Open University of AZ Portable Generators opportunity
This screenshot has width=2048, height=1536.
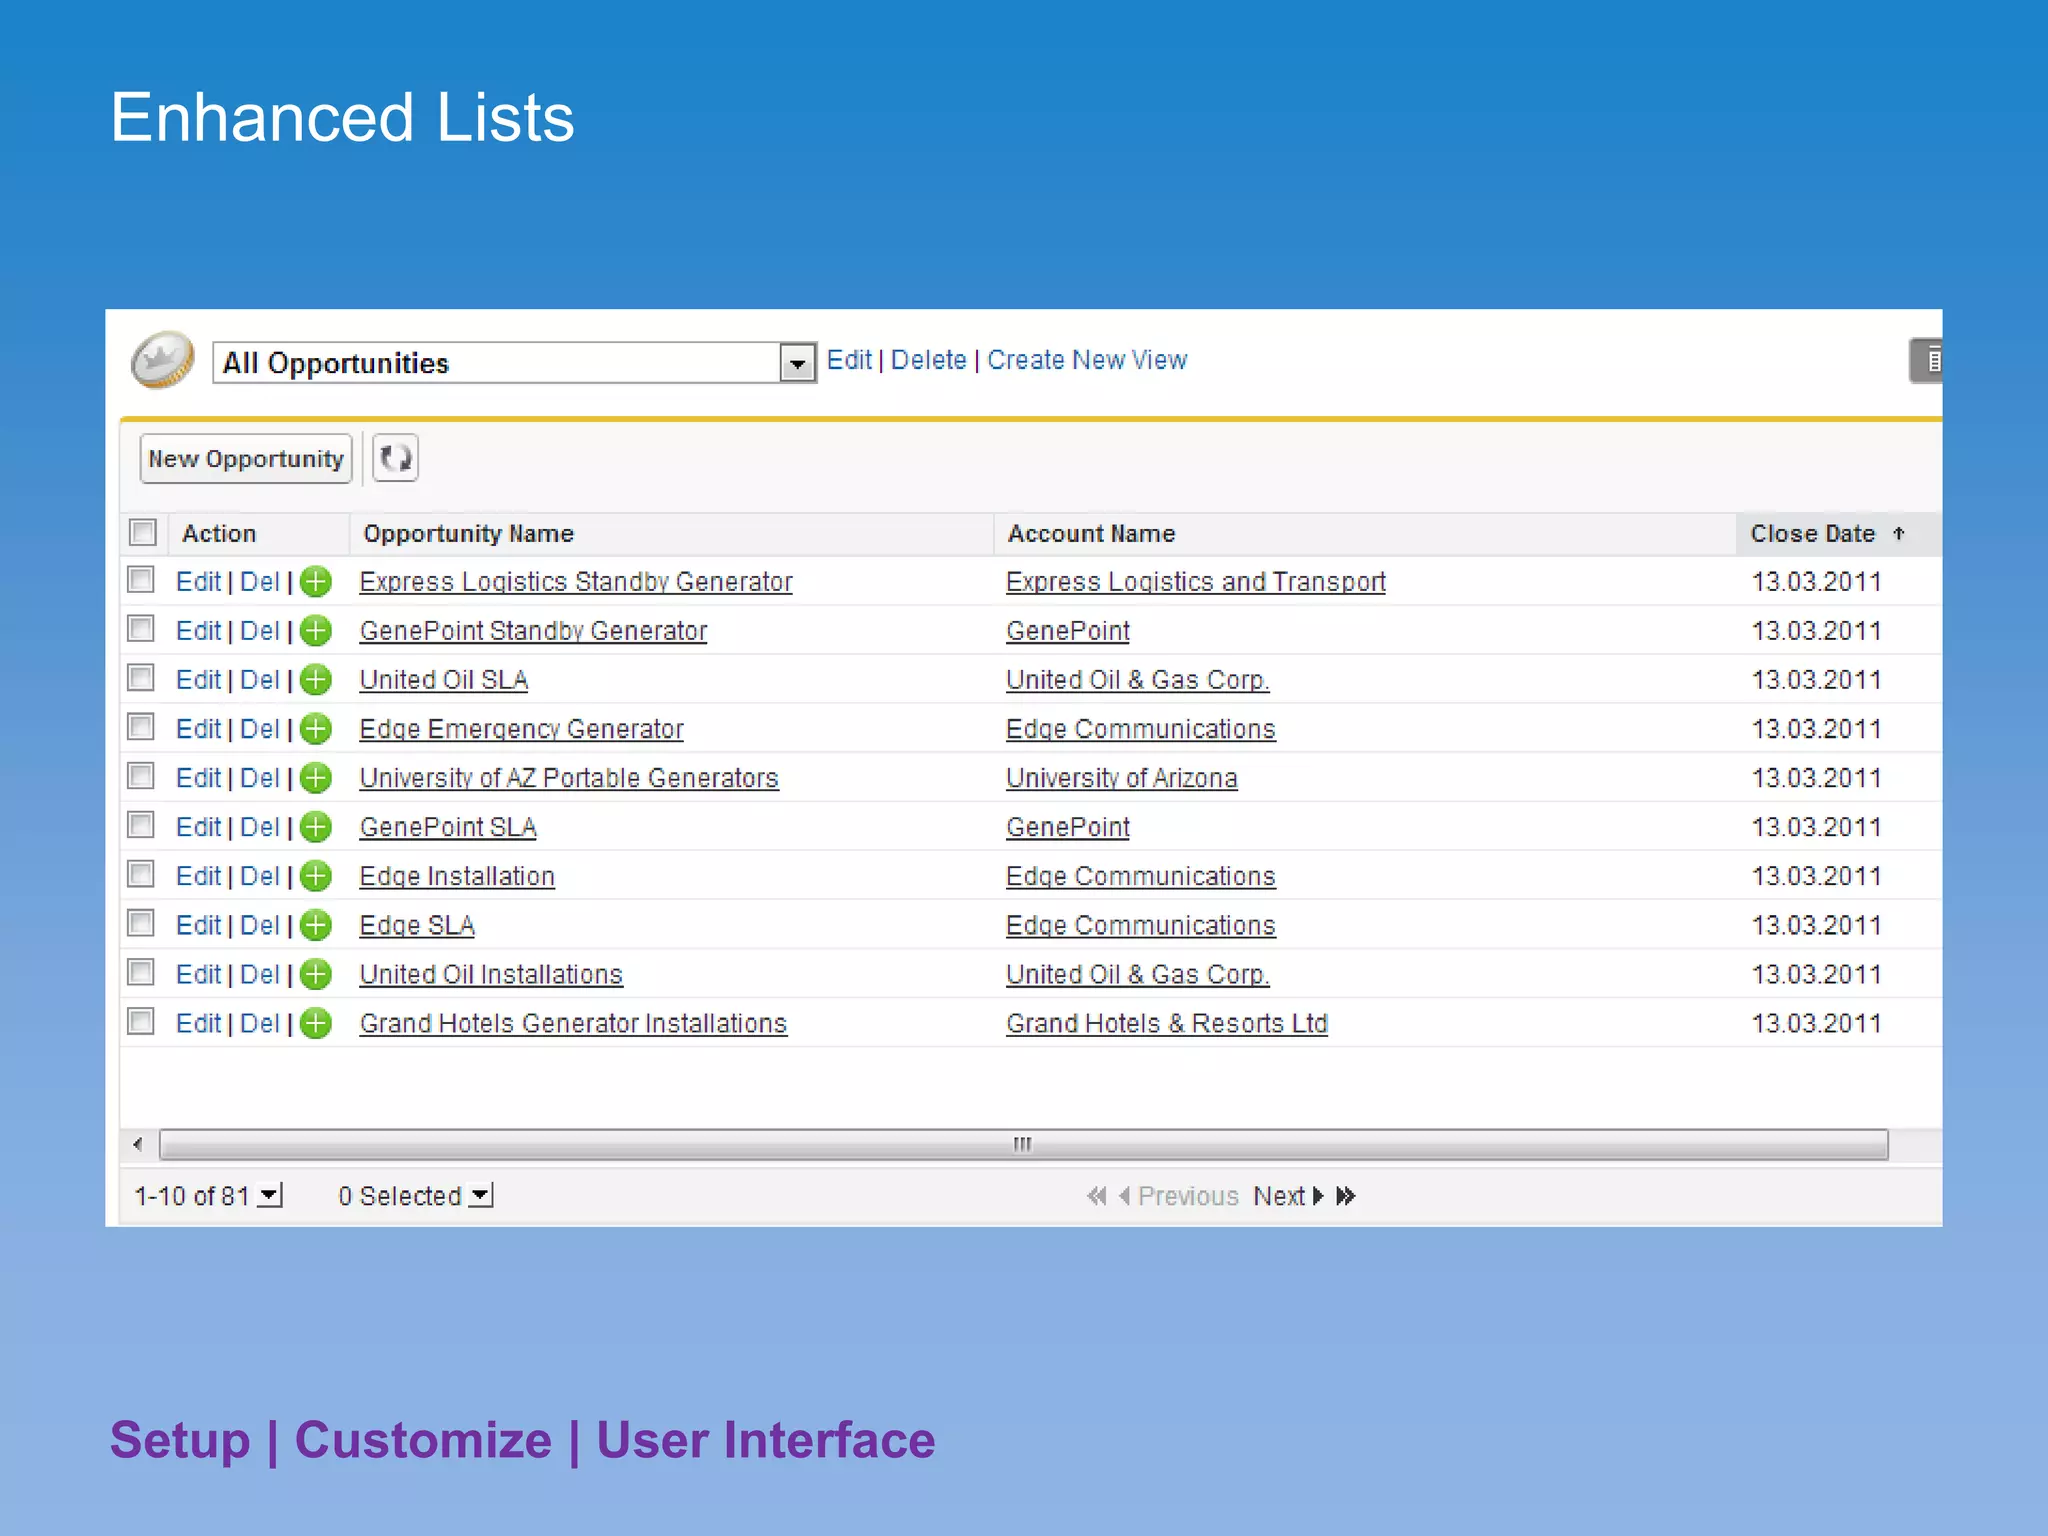point(569,778)
